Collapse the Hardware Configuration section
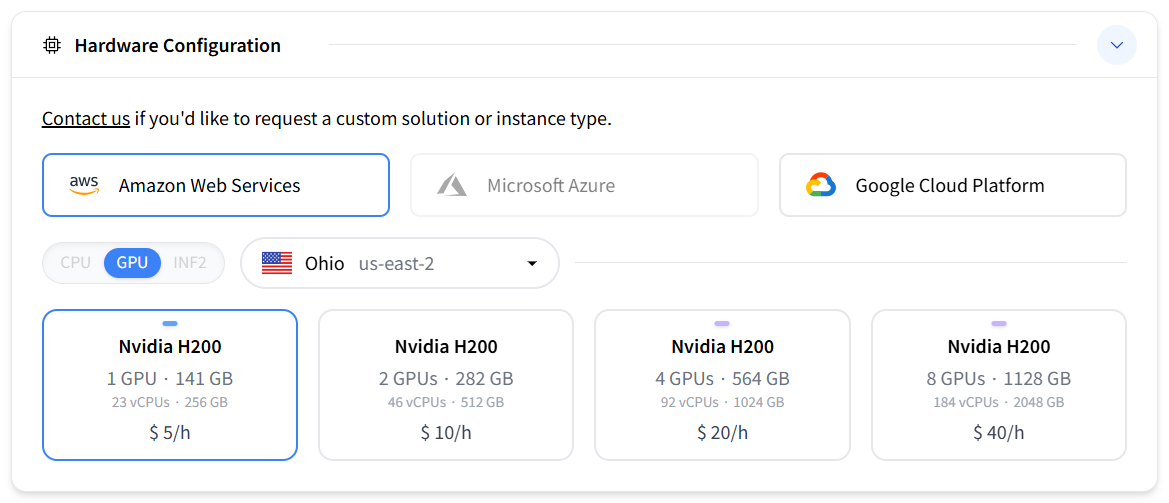The image size is (1169, 503). (x=1116, y=45)
